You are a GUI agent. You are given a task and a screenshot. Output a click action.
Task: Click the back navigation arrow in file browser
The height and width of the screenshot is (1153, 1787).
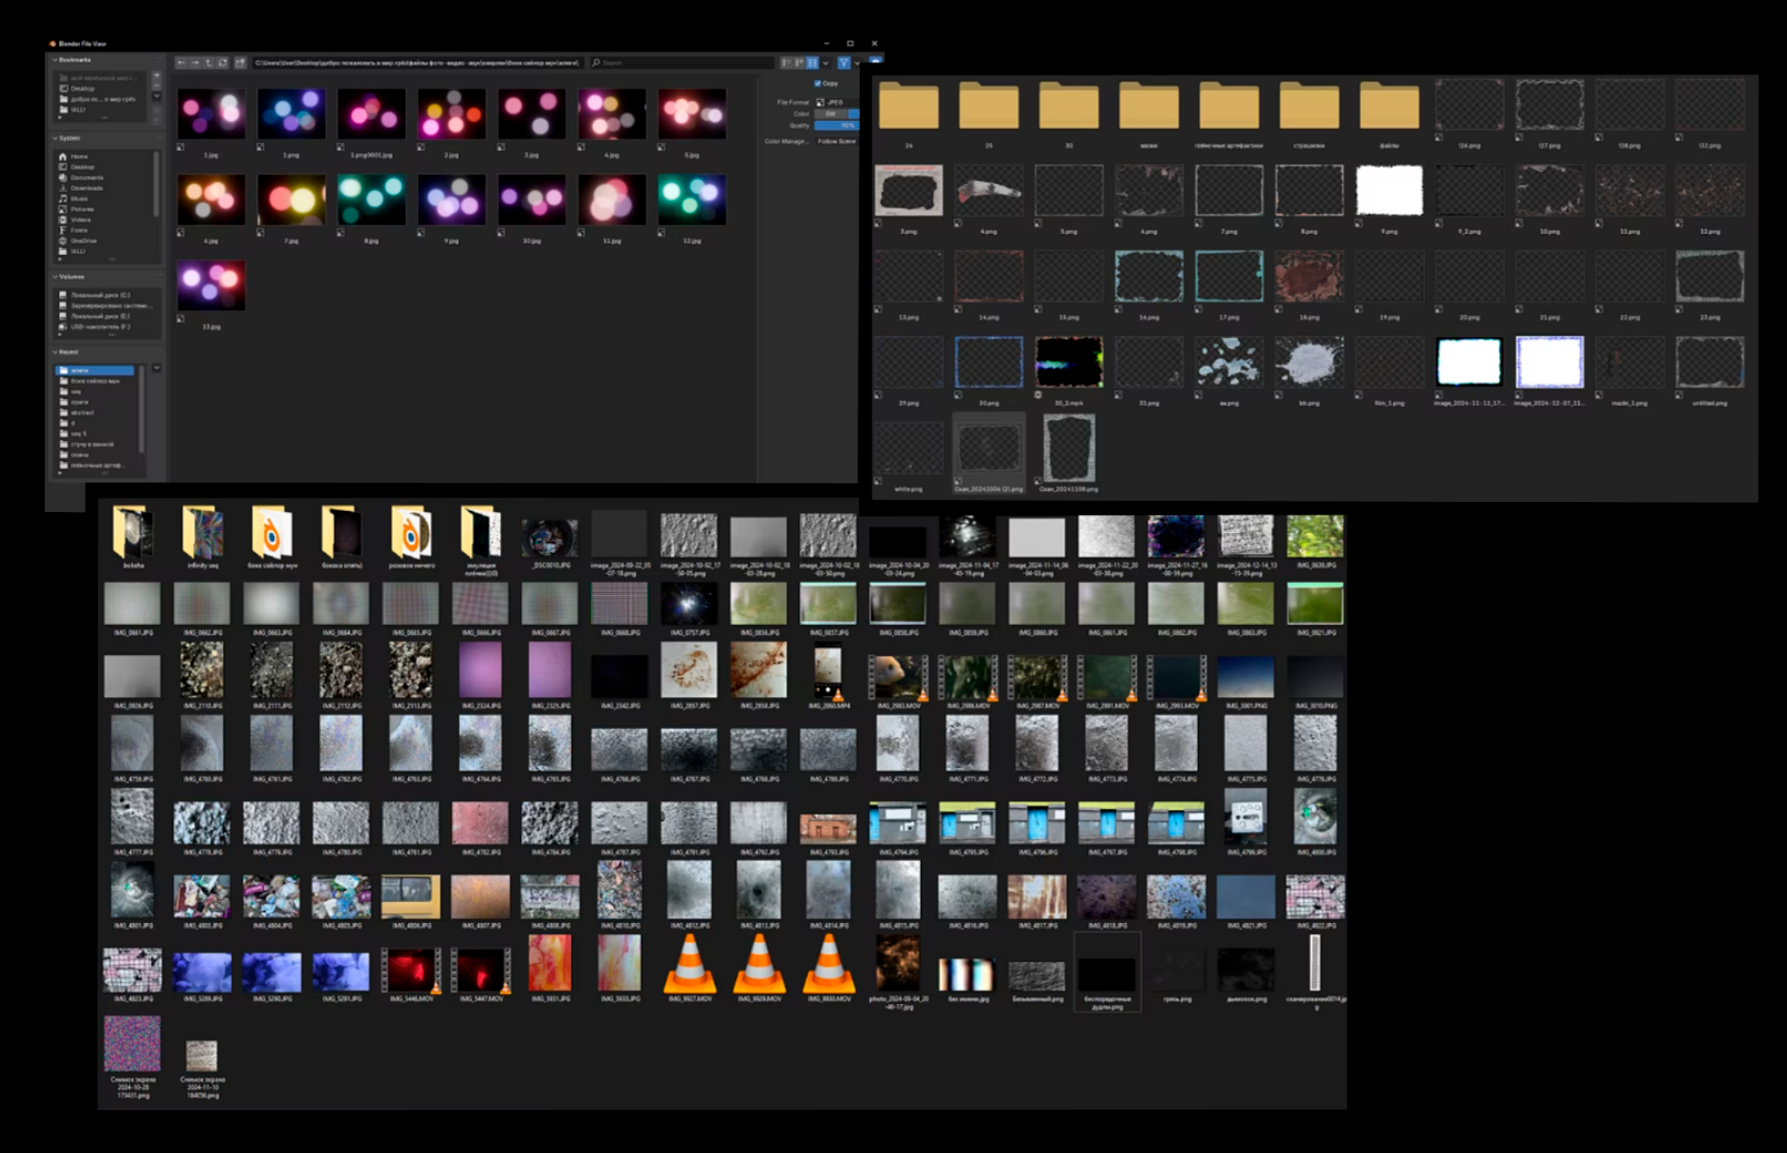point(181,63)
